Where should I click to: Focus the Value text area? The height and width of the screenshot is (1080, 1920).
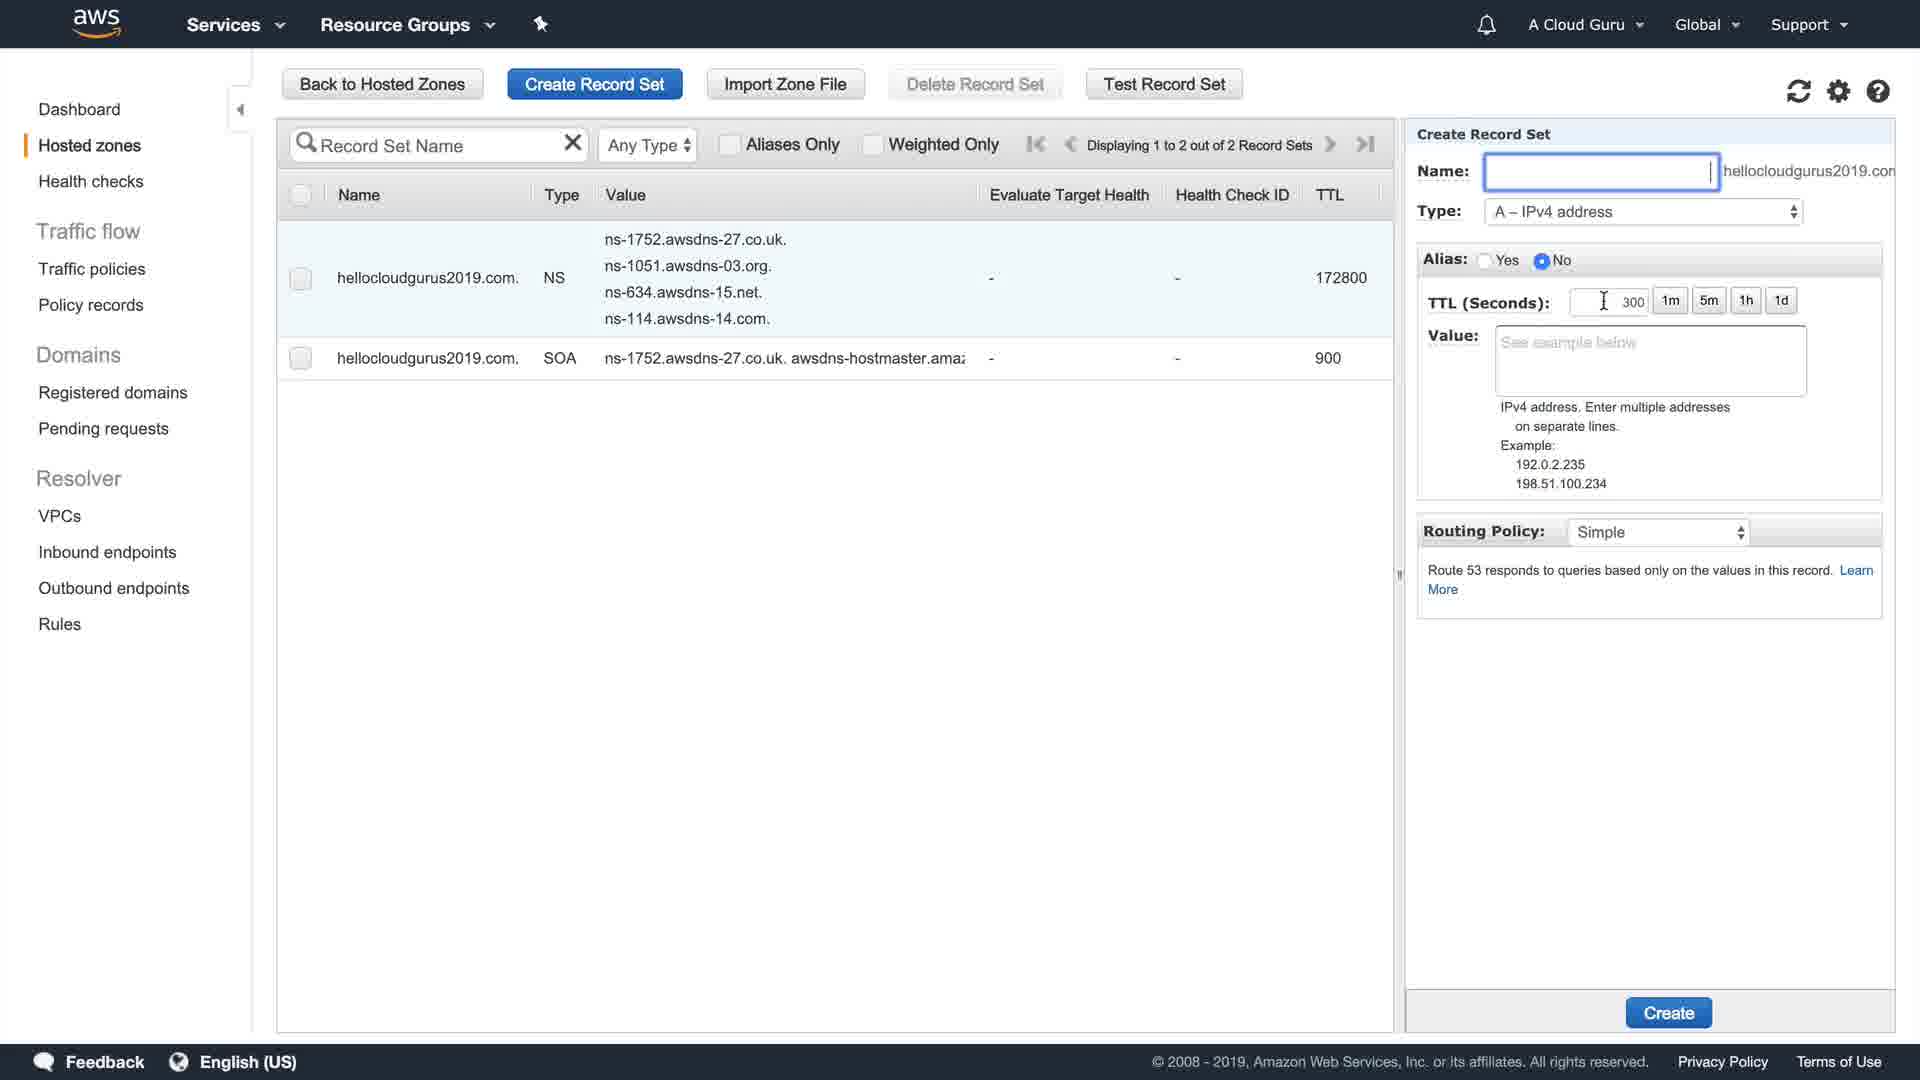1650,361
